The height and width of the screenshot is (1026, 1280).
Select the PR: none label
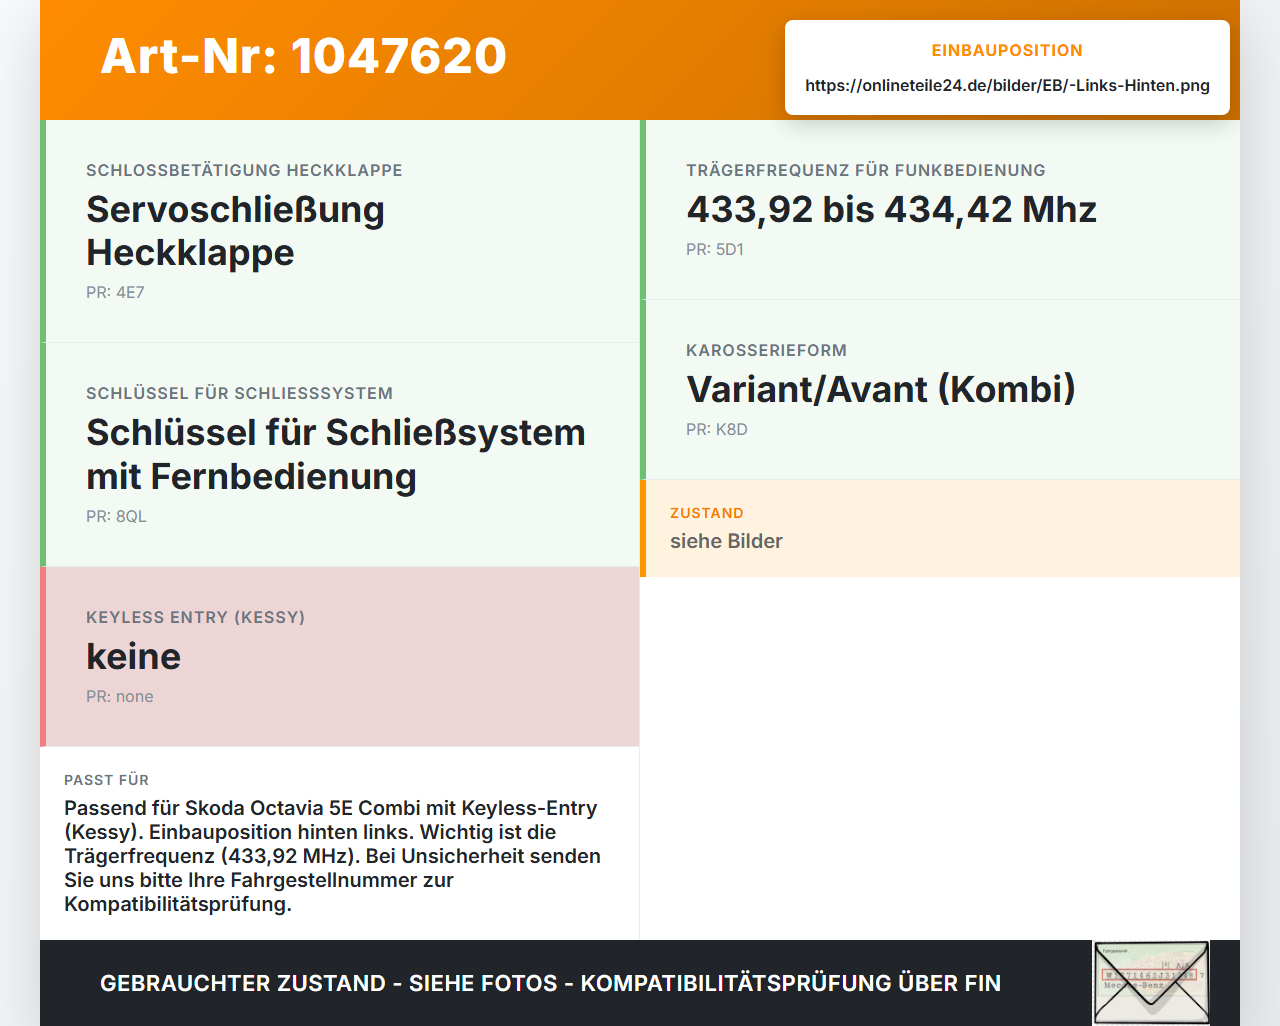click(120, 697)
